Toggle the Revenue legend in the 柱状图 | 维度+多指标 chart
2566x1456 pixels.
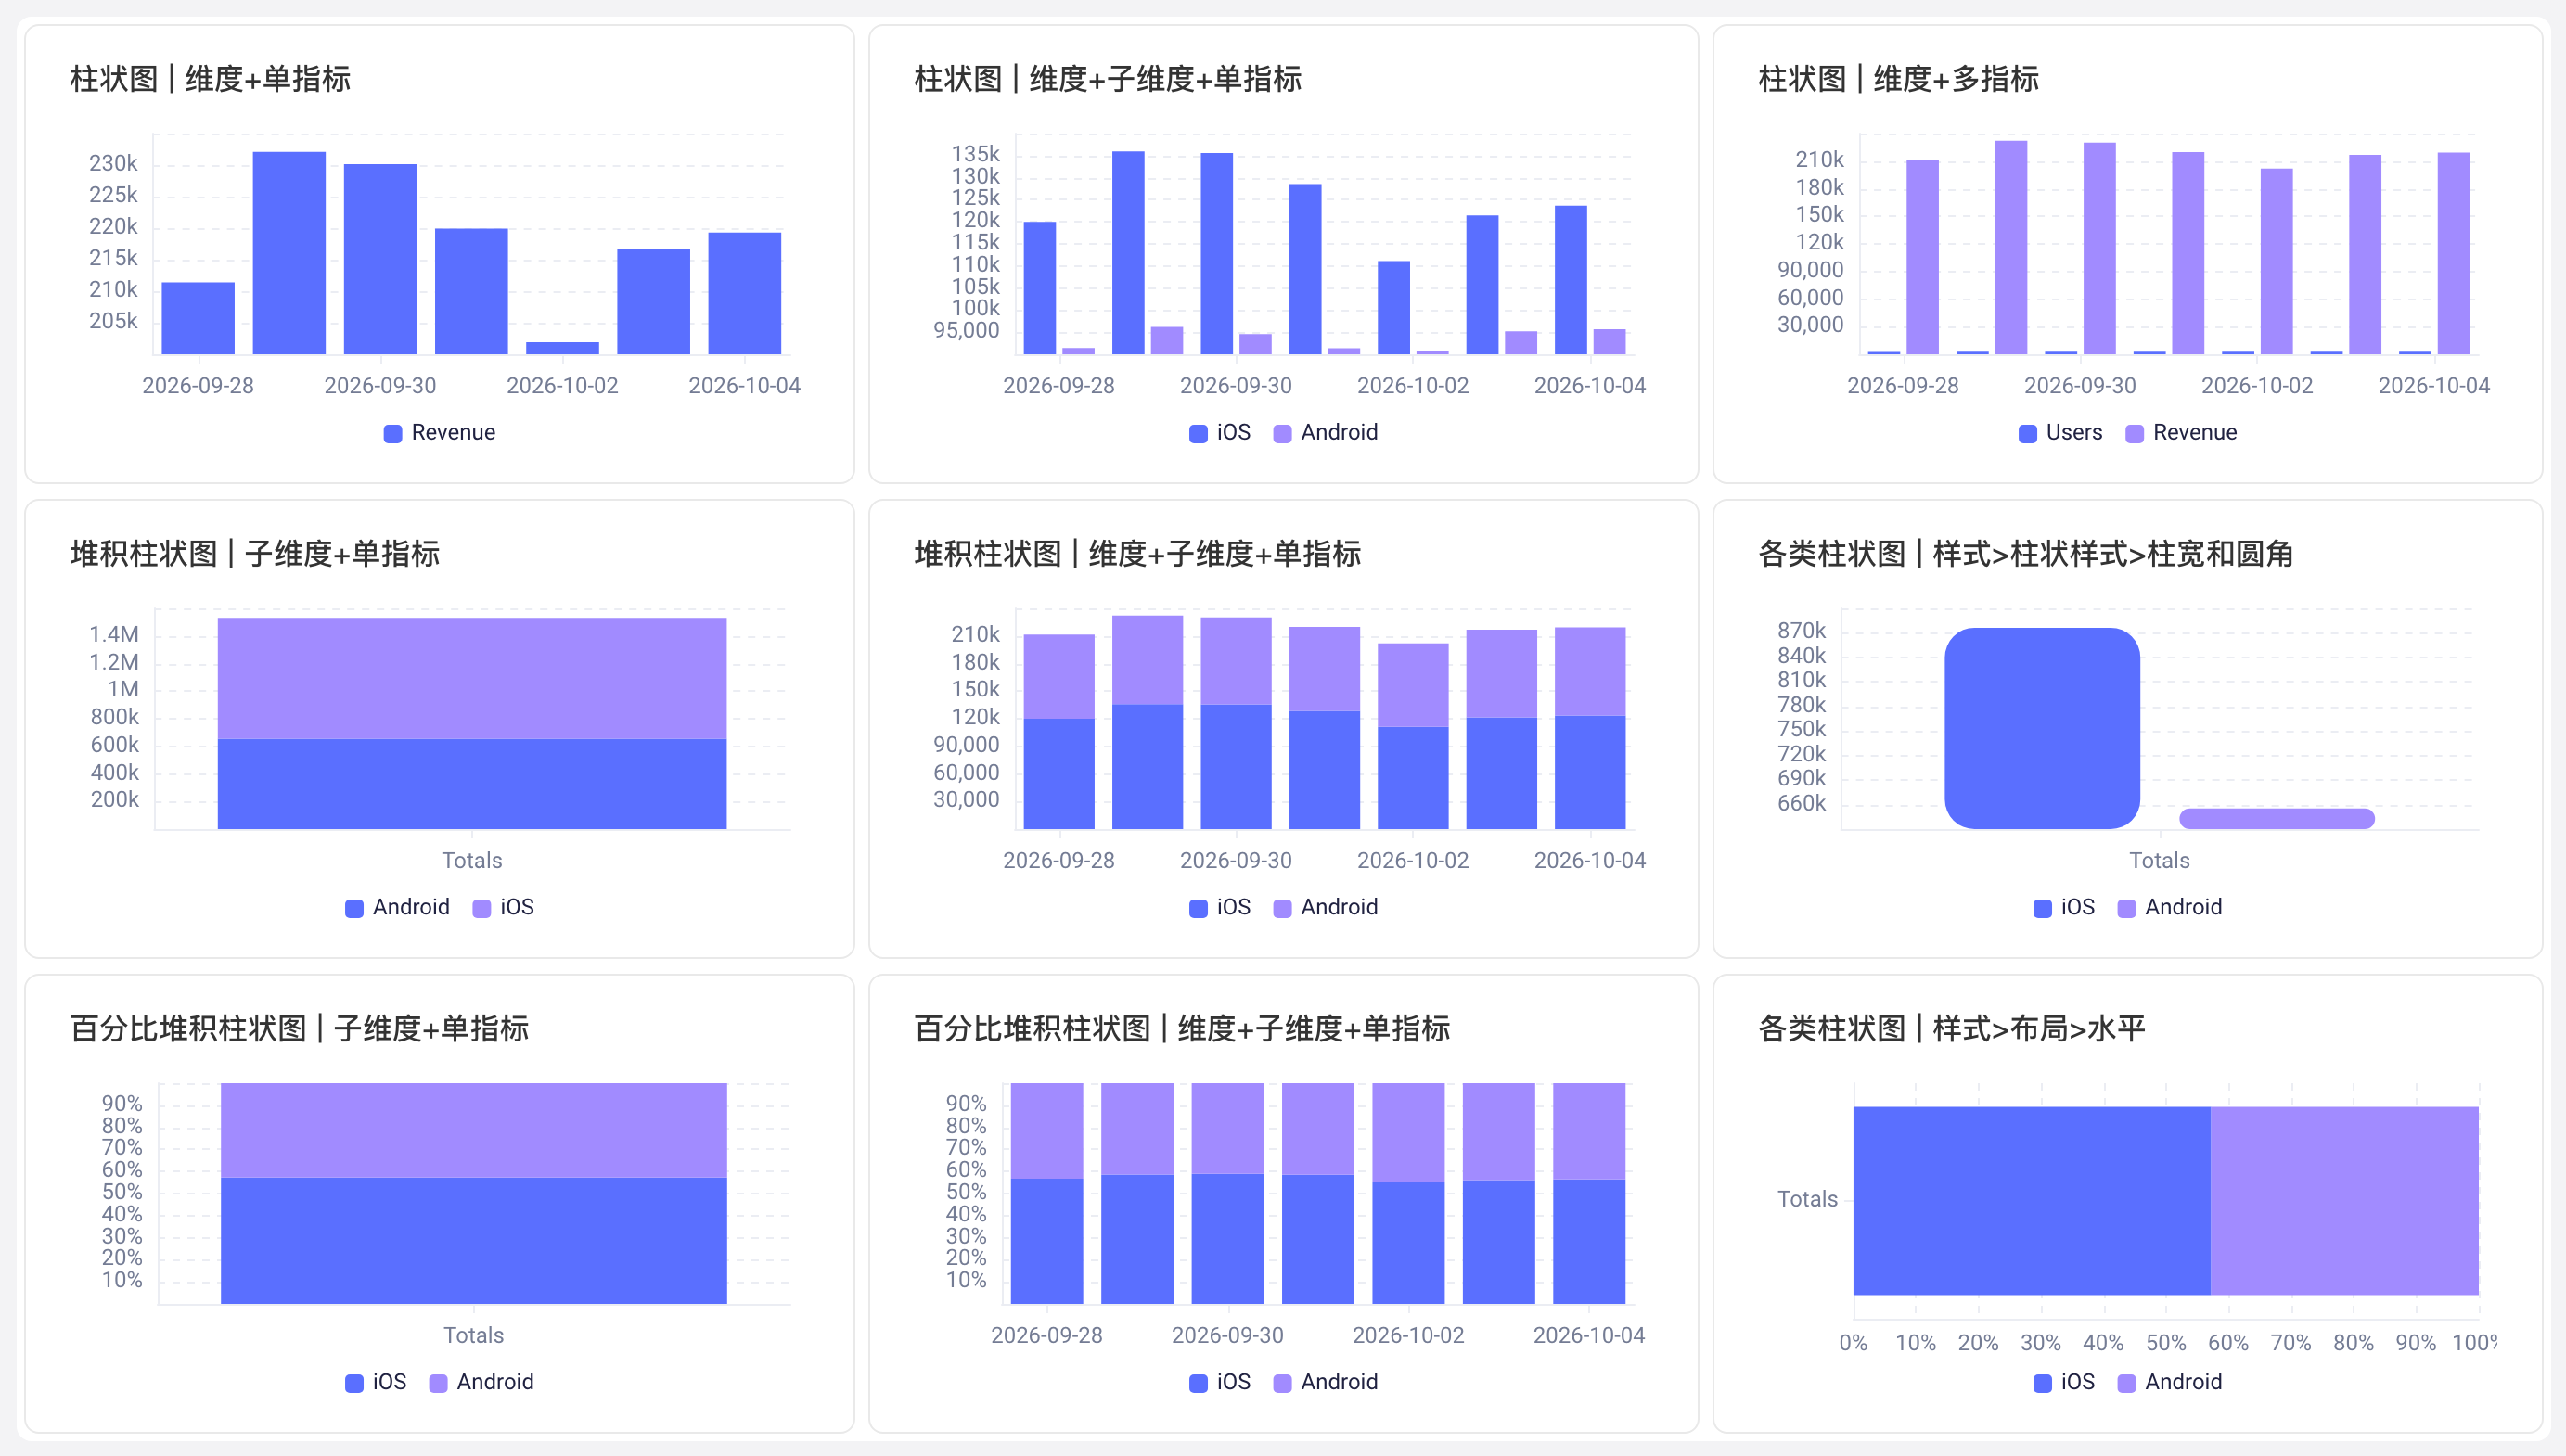pyautogui.click(x=2181, y=432)
